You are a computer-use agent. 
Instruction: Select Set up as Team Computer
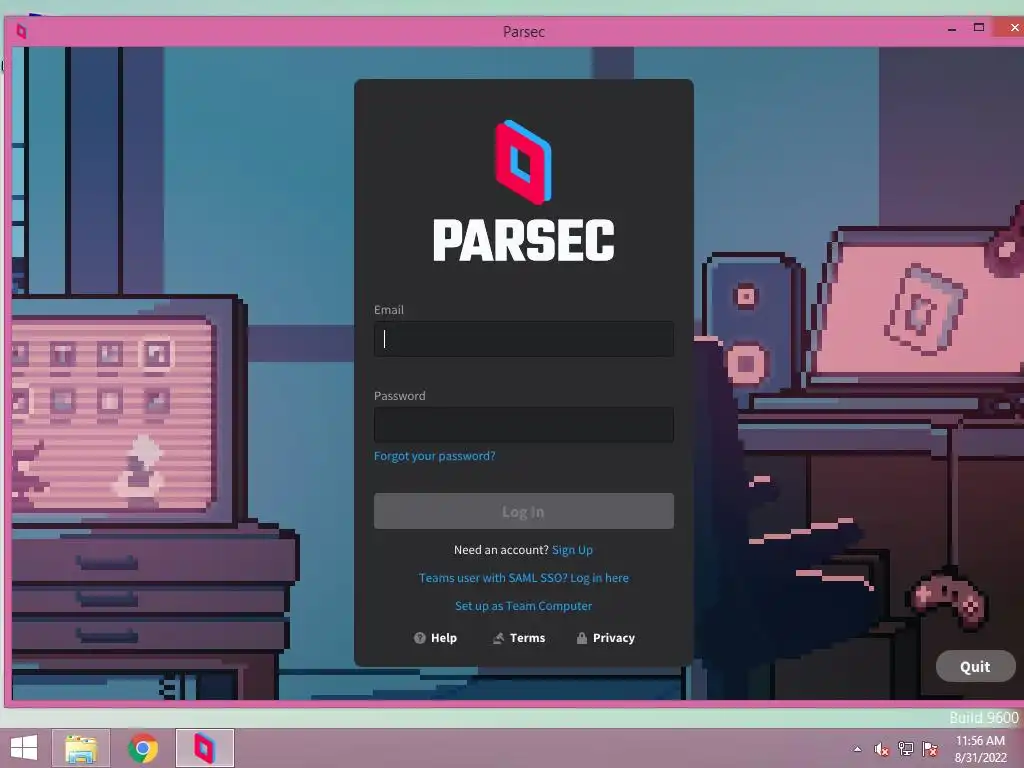coord(524,606)
